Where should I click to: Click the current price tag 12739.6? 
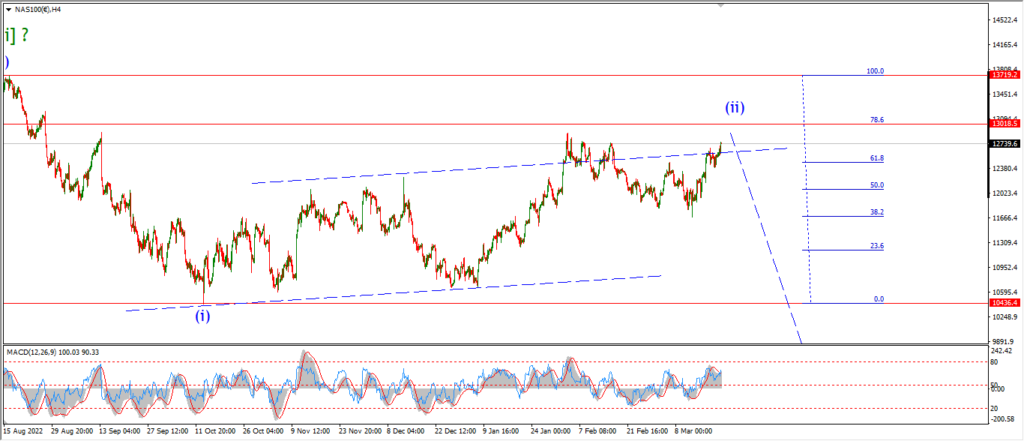click(x=1003, y=144)
